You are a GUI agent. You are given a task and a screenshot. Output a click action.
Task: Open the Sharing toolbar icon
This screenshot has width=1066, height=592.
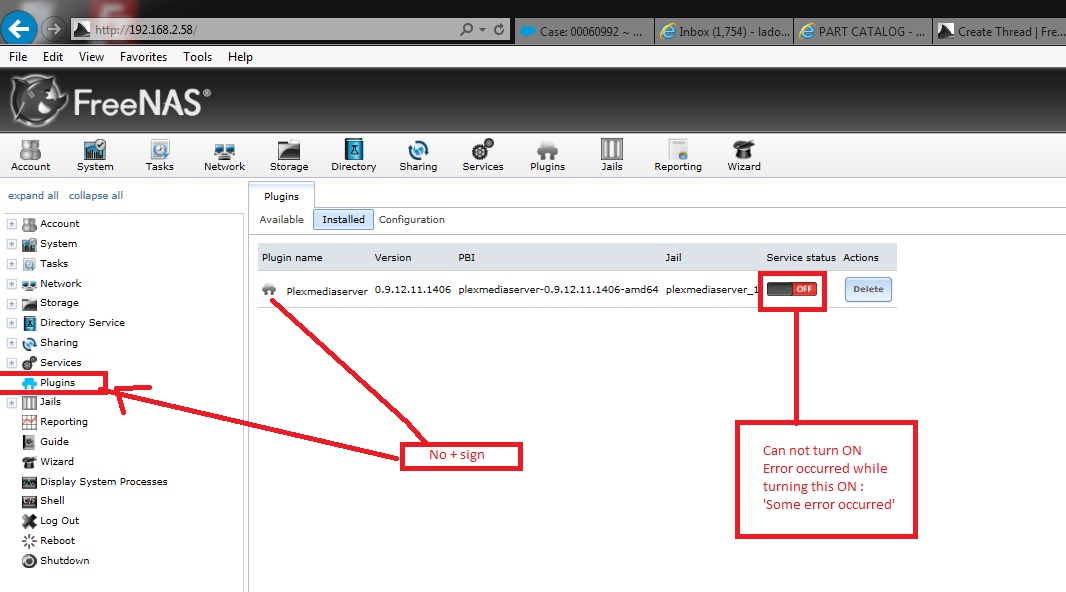point(418,156)
